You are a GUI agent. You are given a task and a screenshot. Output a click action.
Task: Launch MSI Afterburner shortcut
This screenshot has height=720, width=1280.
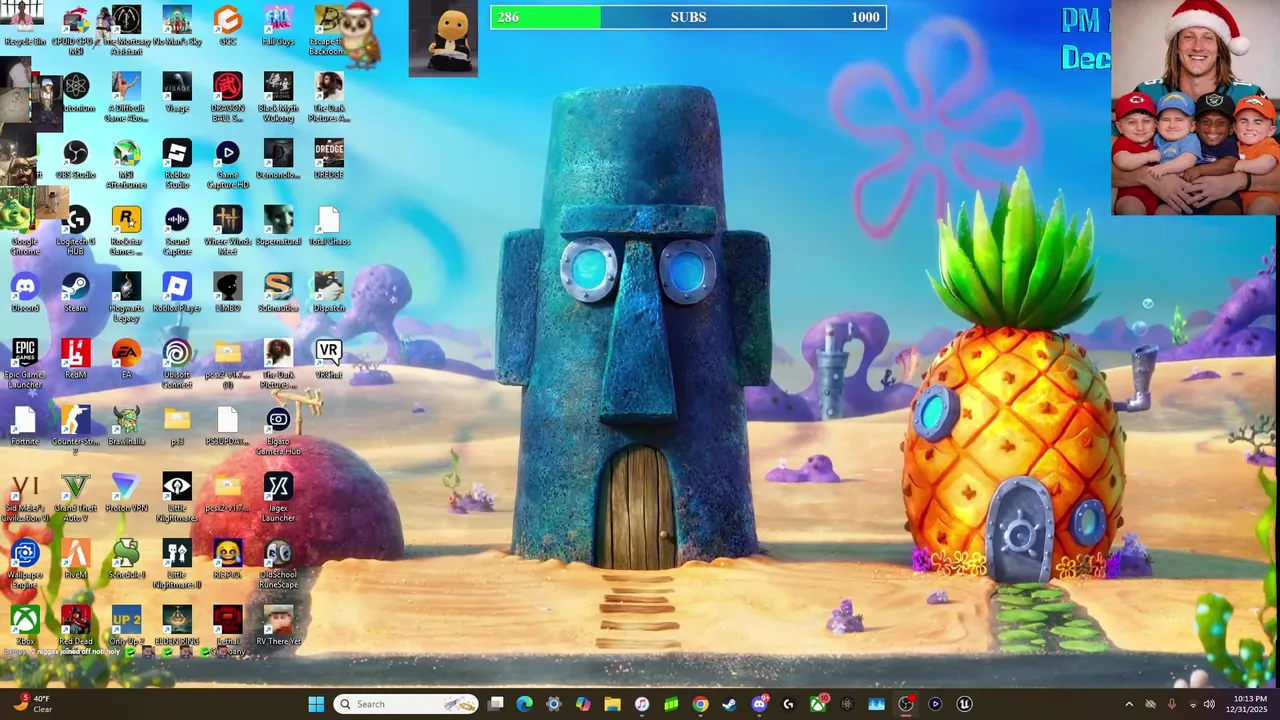[126, 164]
